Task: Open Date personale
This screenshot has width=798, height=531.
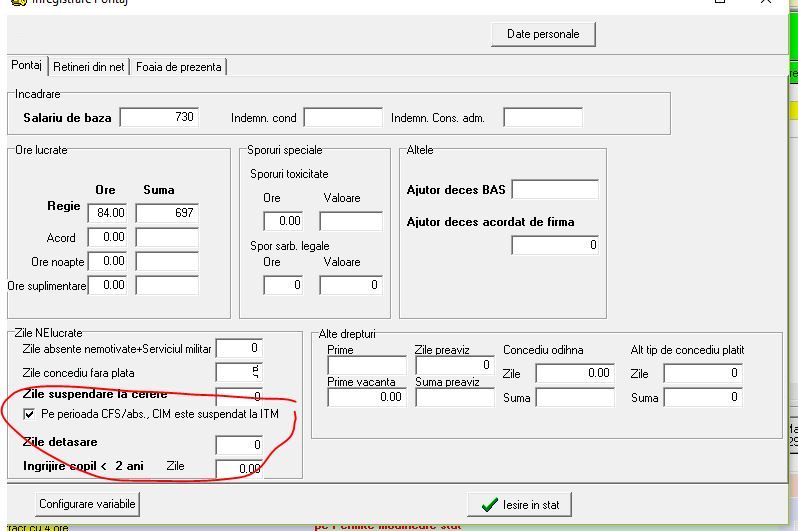Action: pos(543,34)
